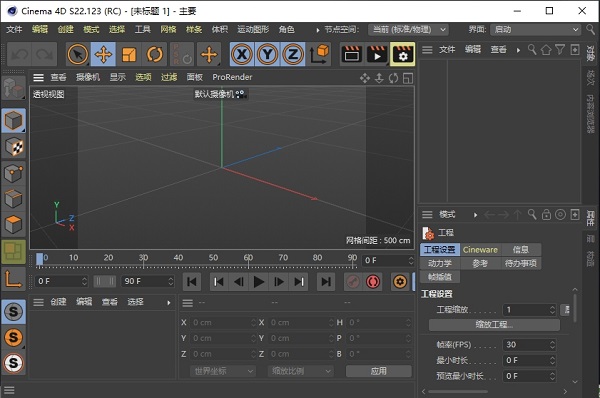Jump to the end of animation
This screenshot has height=398, width=600.
click(x=326, y=282)
